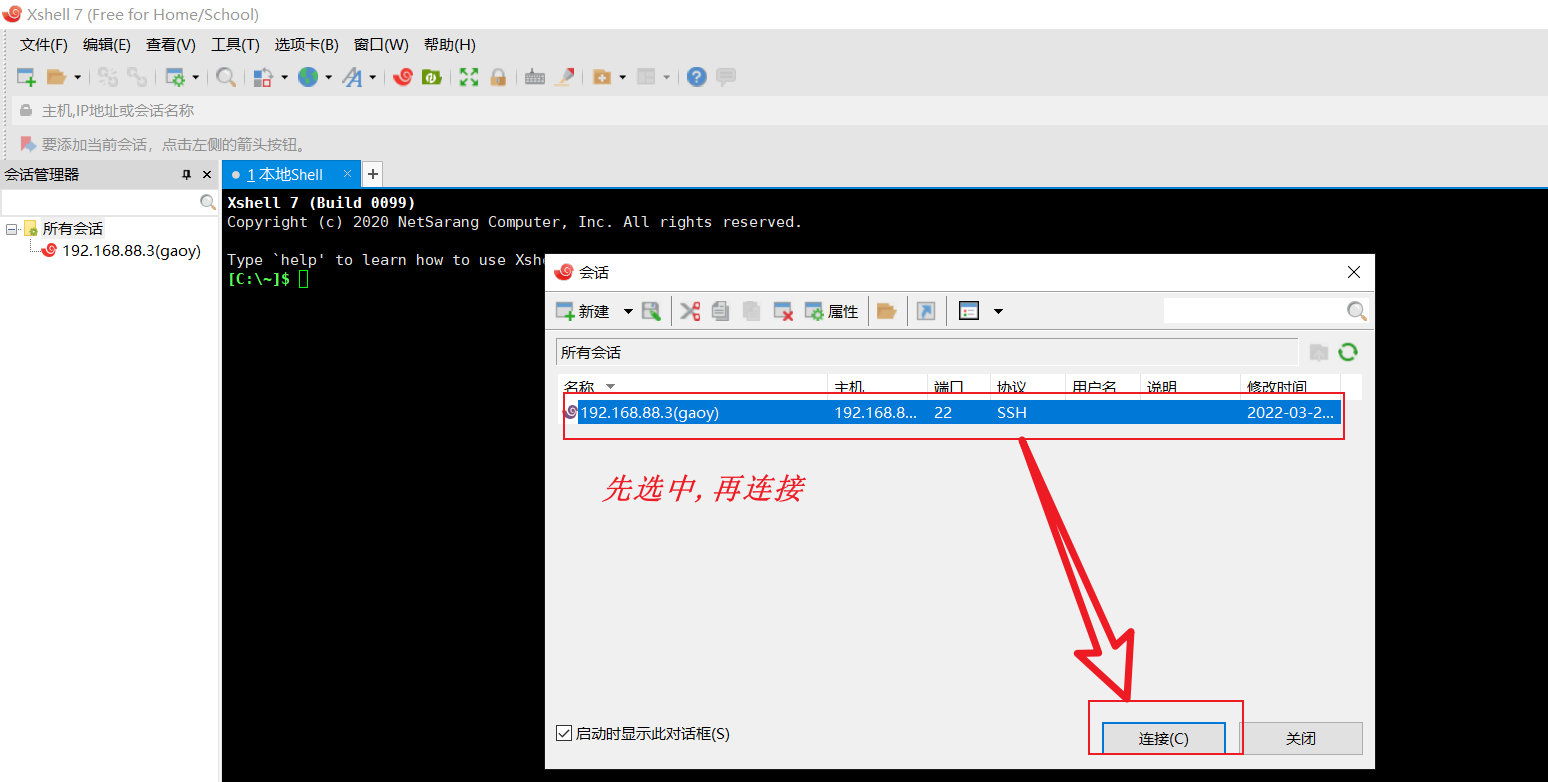Click the Cut scissors icon in the Sessions dialog
1548x782 pixels.
point(690,311)
